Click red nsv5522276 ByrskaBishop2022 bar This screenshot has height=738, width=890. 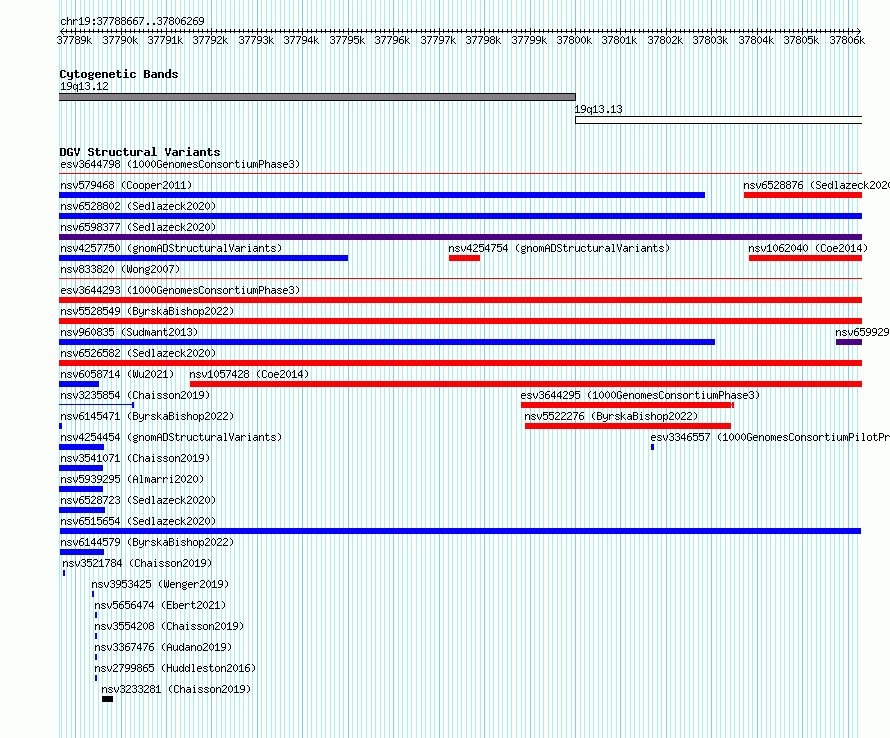[x=628, y=426]
